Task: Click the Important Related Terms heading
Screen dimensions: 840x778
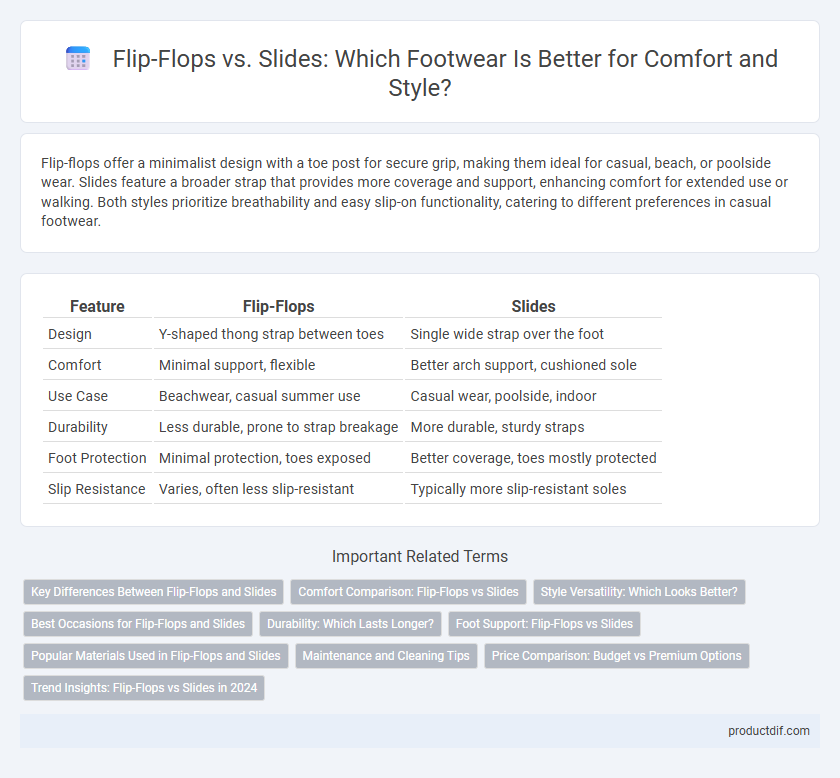Action: (x=420, y=556)
